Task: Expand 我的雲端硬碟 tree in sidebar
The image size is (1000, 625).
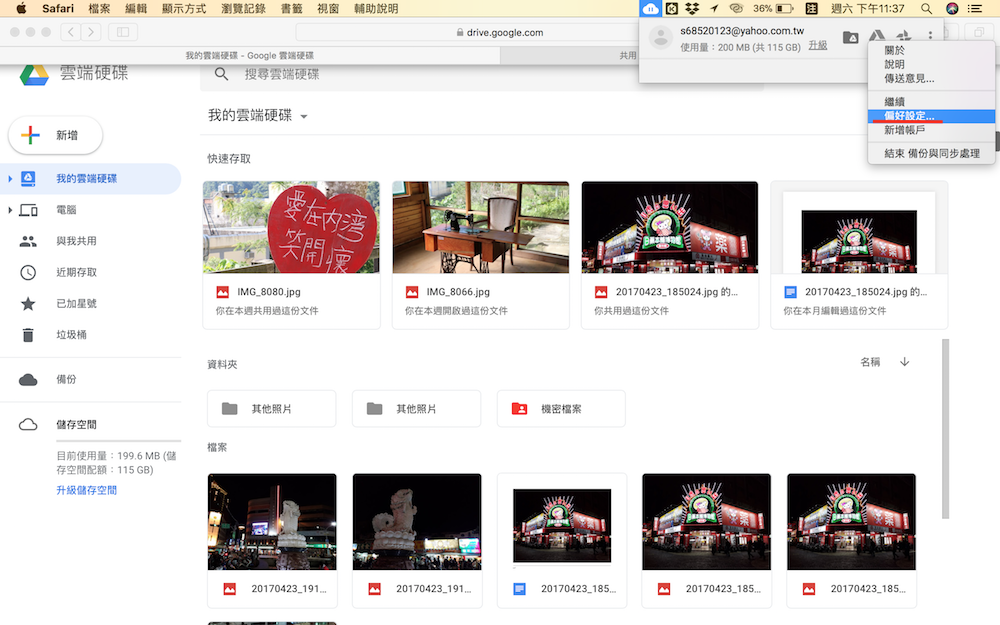Action: click(x=10, y=179)
